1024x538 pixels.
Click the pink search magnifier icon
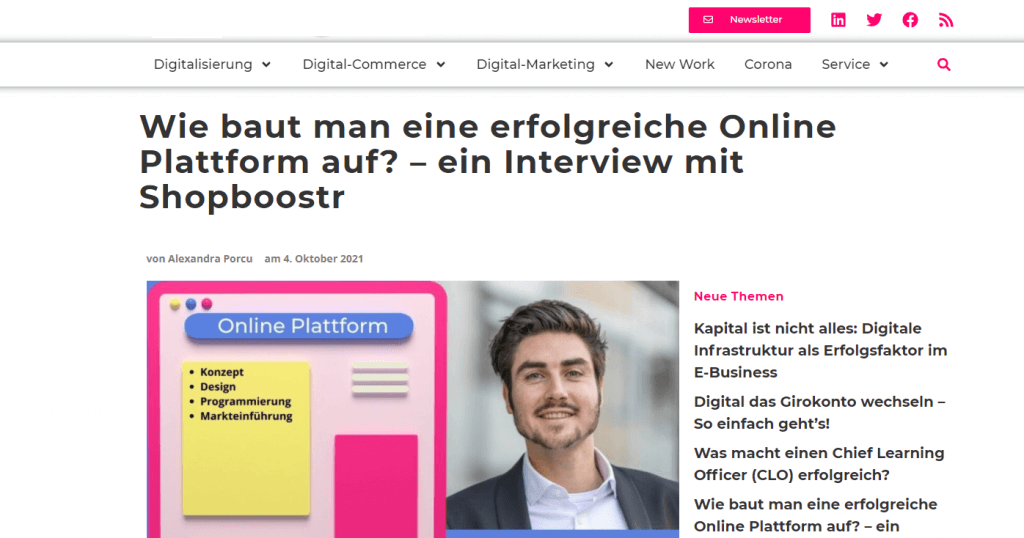click(x=944, y=65)
